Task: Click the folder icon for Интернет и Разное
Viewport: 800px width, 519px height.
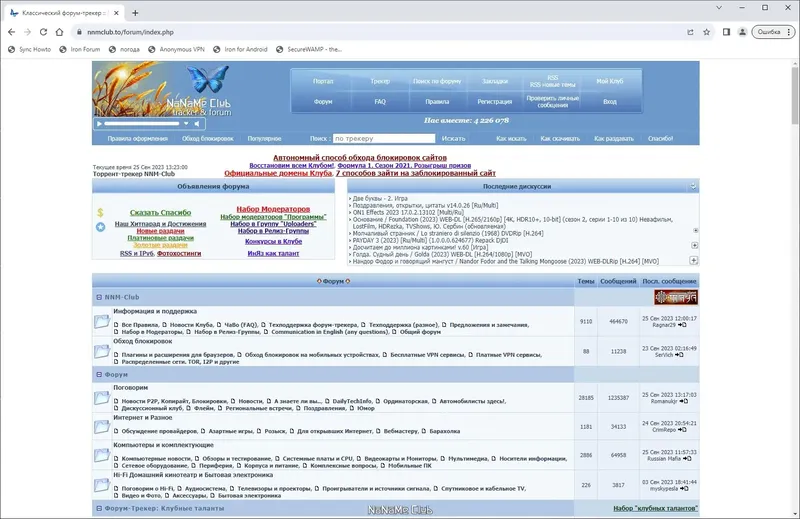Action: point(102,427)
